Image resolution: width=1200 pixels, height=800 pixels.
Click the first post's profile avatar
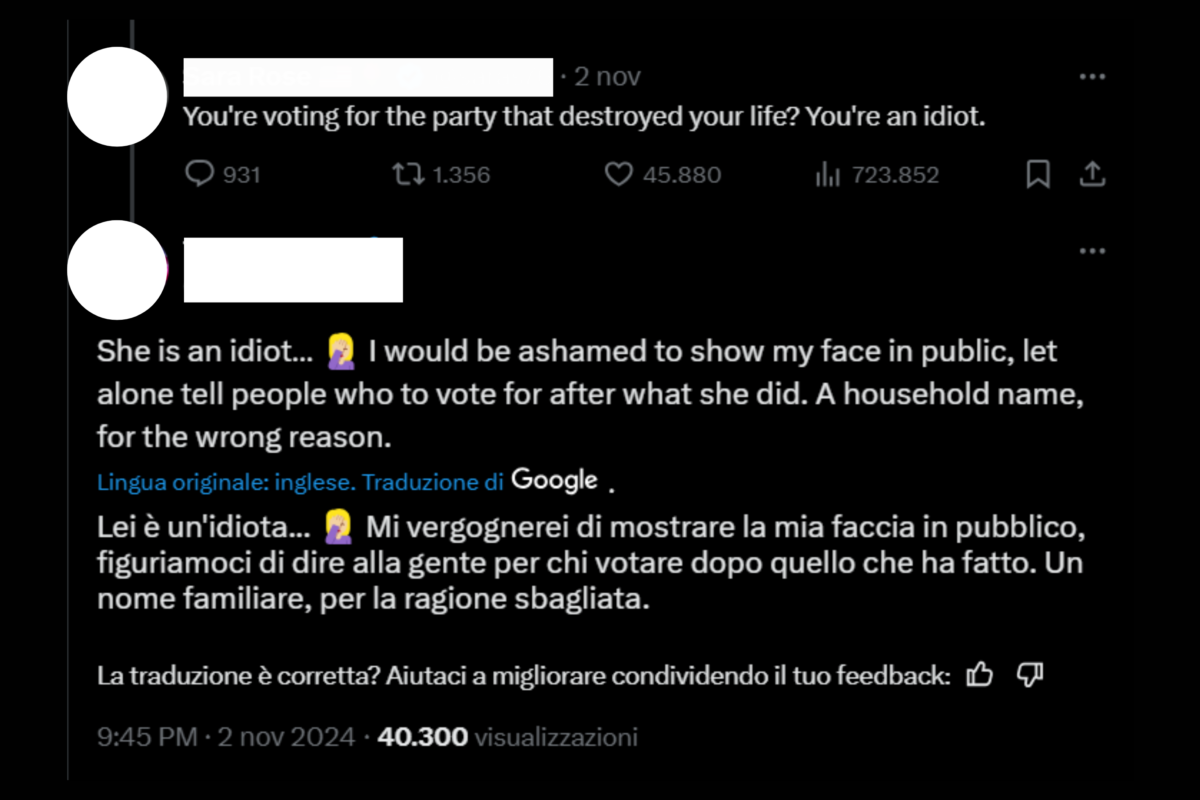click(x=117, y=97)
